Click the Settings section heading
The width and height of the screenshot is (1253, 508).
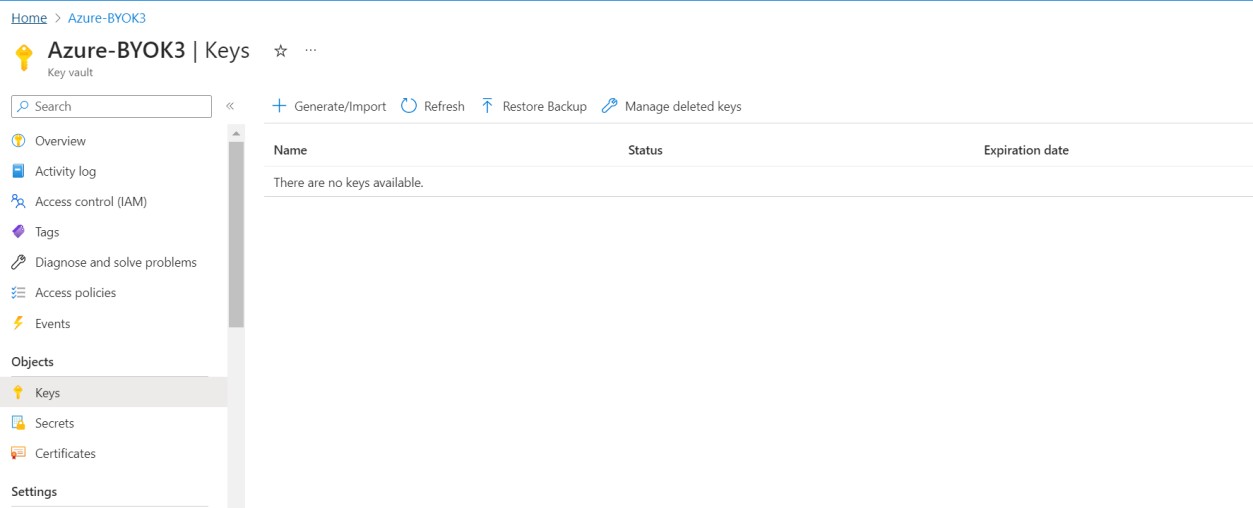[x=34, y=492]
